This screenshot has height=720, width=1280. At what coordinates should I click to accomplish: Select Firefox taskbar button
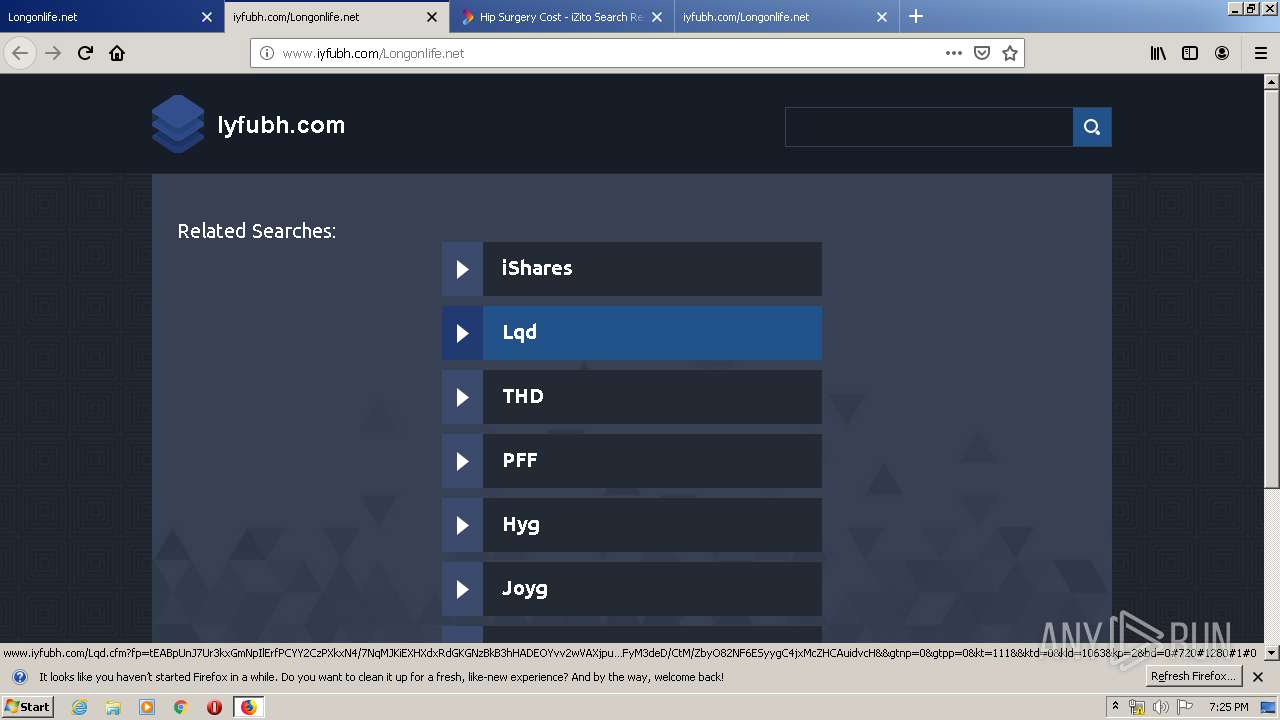248,707
